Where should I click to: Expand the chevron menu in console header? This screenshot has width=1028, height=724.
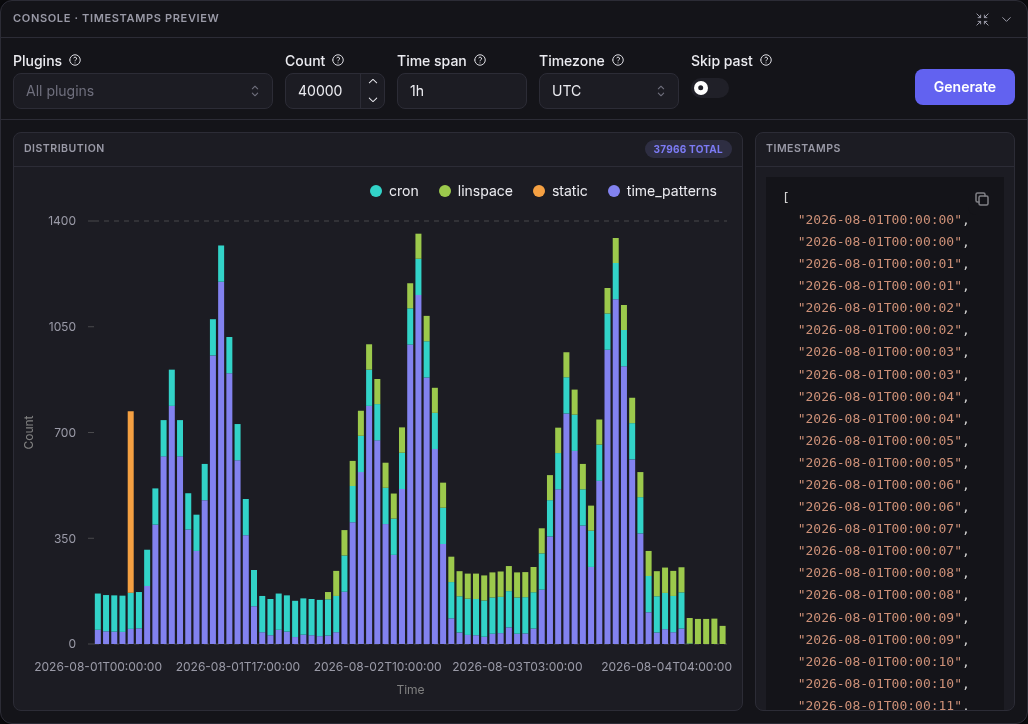tap(1006, 19)
